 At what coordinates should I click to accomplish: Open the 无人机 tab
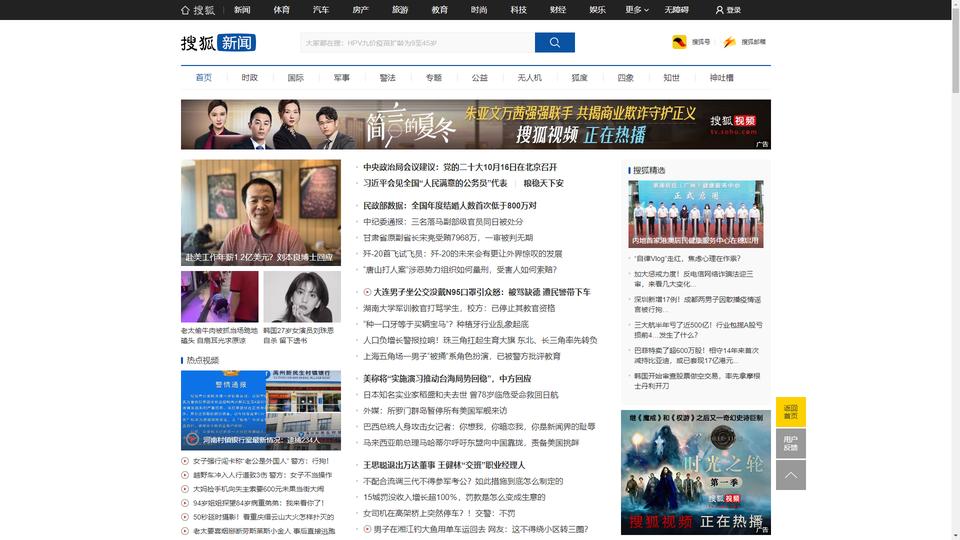coord(530,78)
